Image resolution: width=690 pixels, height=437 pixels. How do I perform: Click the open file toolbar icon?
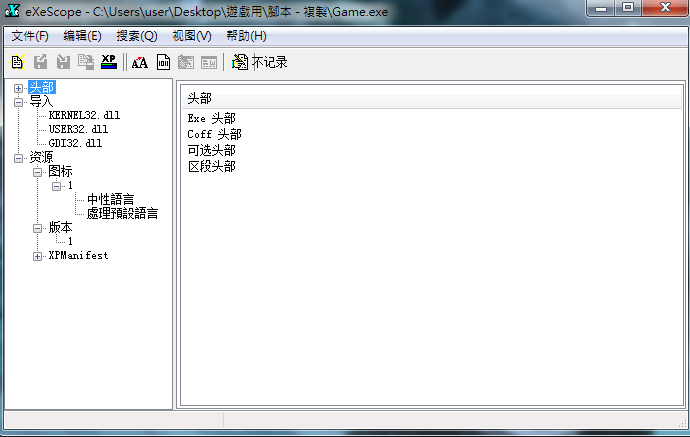click(x=17, y=62)
